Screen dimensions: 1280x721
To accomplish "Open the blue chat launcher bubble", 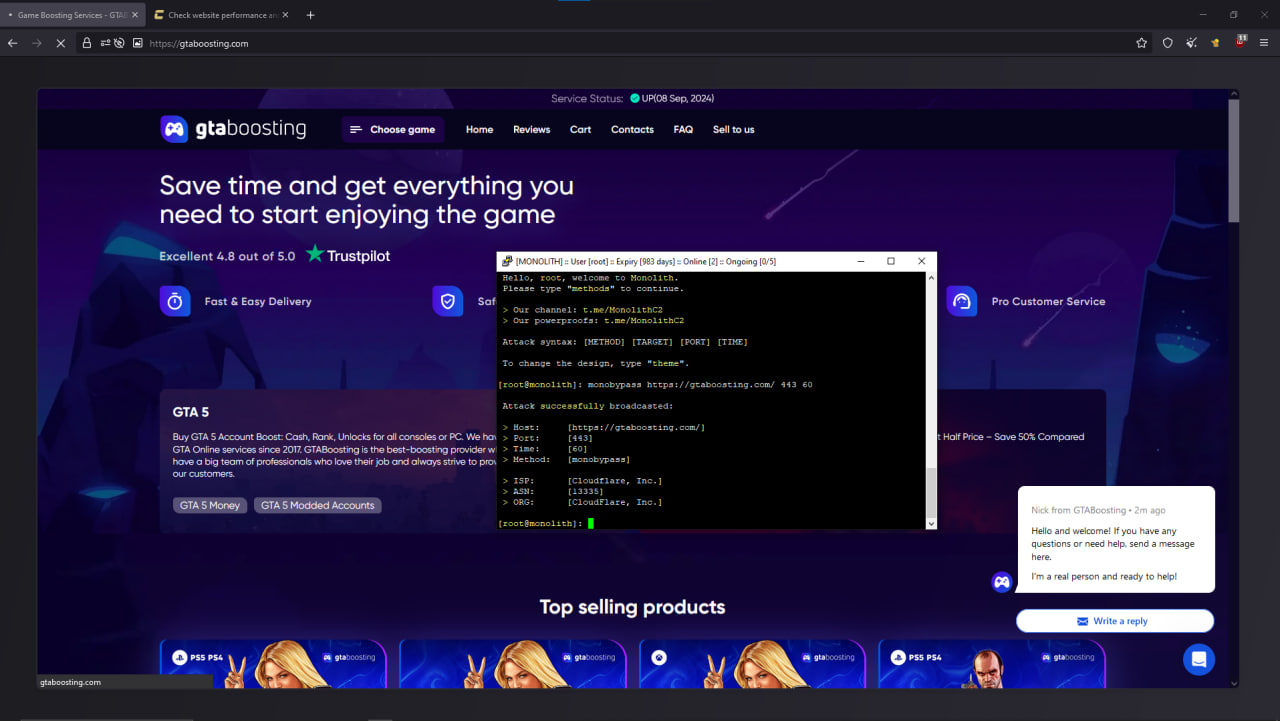I will [1199, 659].
